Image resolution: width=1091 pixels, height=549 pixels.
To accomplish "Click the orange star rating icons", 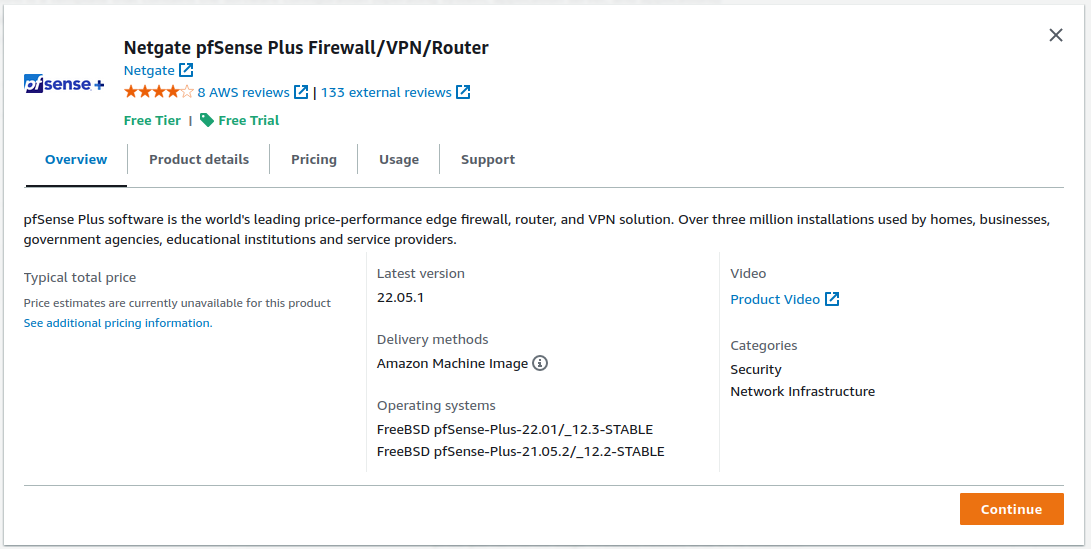I will [x=158, y=92].
